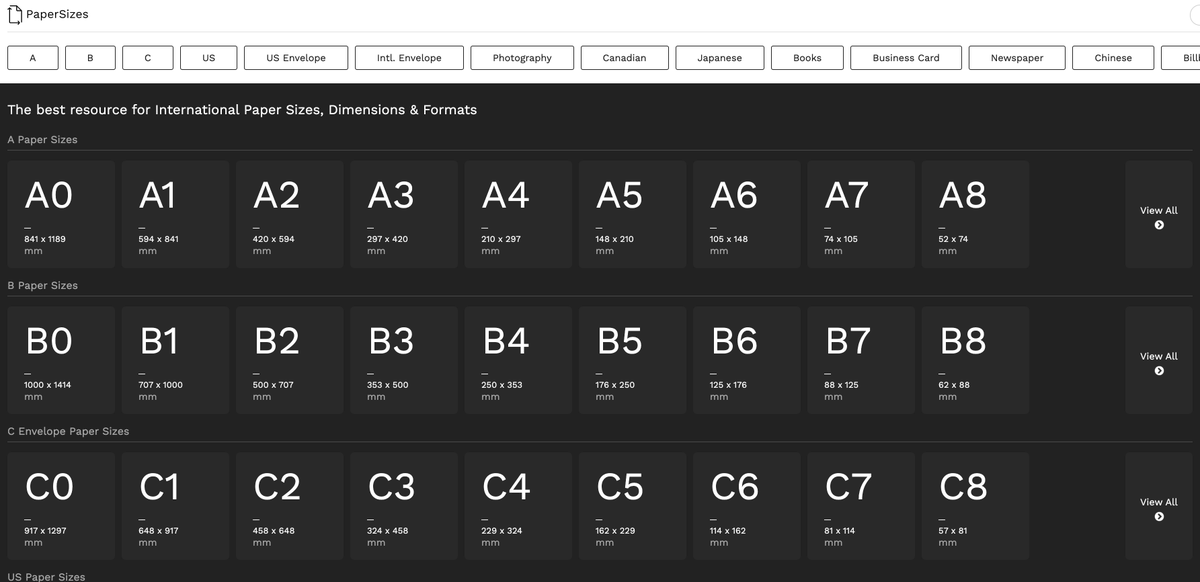The height and width of the screenshot is (582, 1200).
Task: Open the C4 envelope size card
Action: point(518,507)
